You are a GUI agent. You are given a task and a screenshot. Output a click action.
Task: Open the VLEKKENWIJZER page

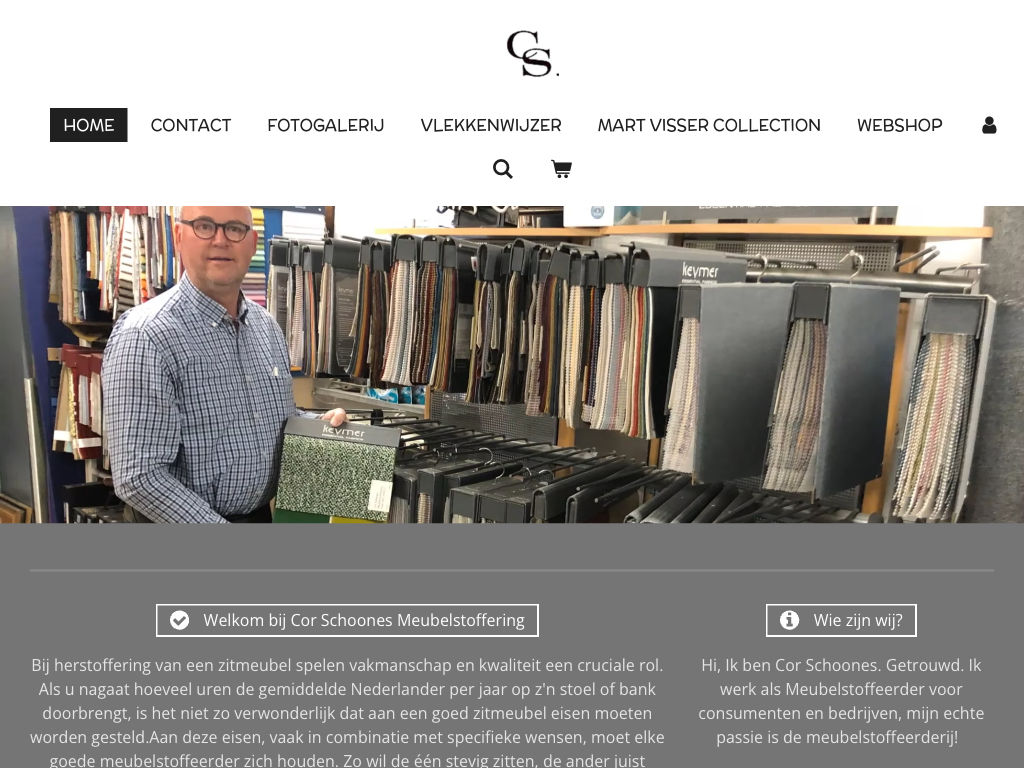pos(491,125)
